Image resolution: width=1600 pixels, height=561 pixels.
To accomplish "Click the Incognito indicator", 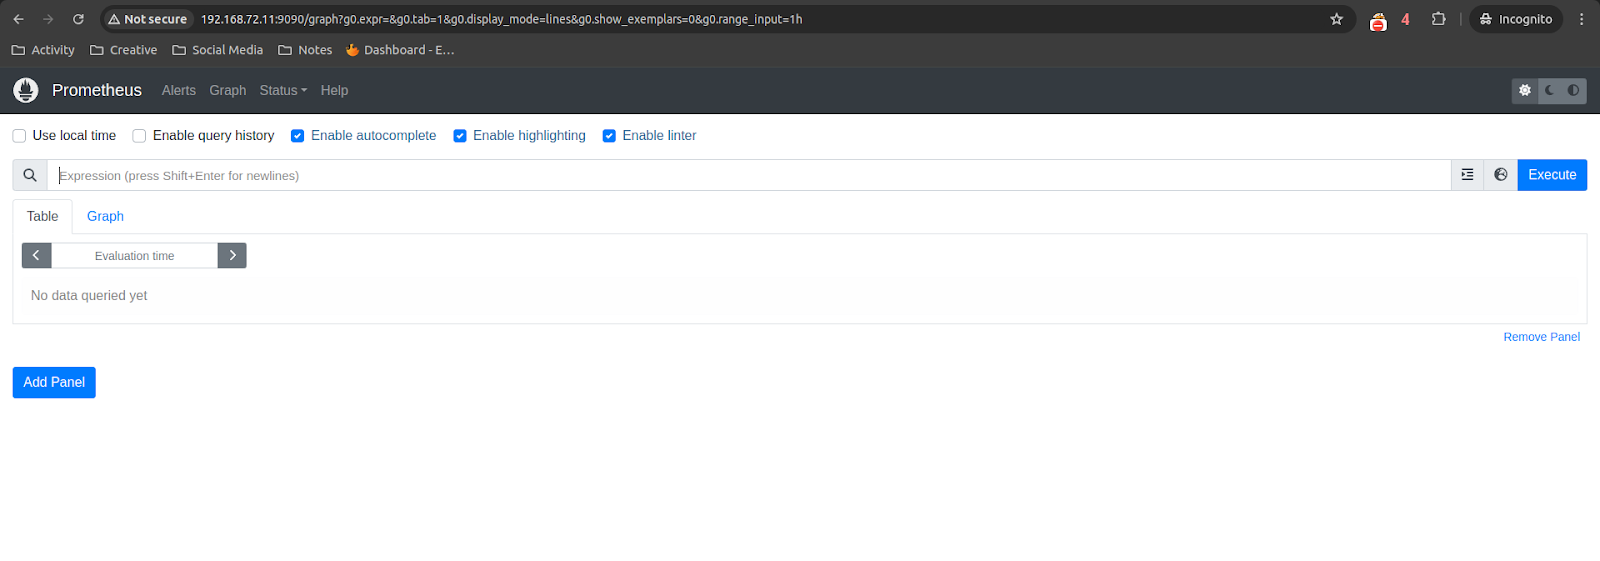I will coord(1516,19).
